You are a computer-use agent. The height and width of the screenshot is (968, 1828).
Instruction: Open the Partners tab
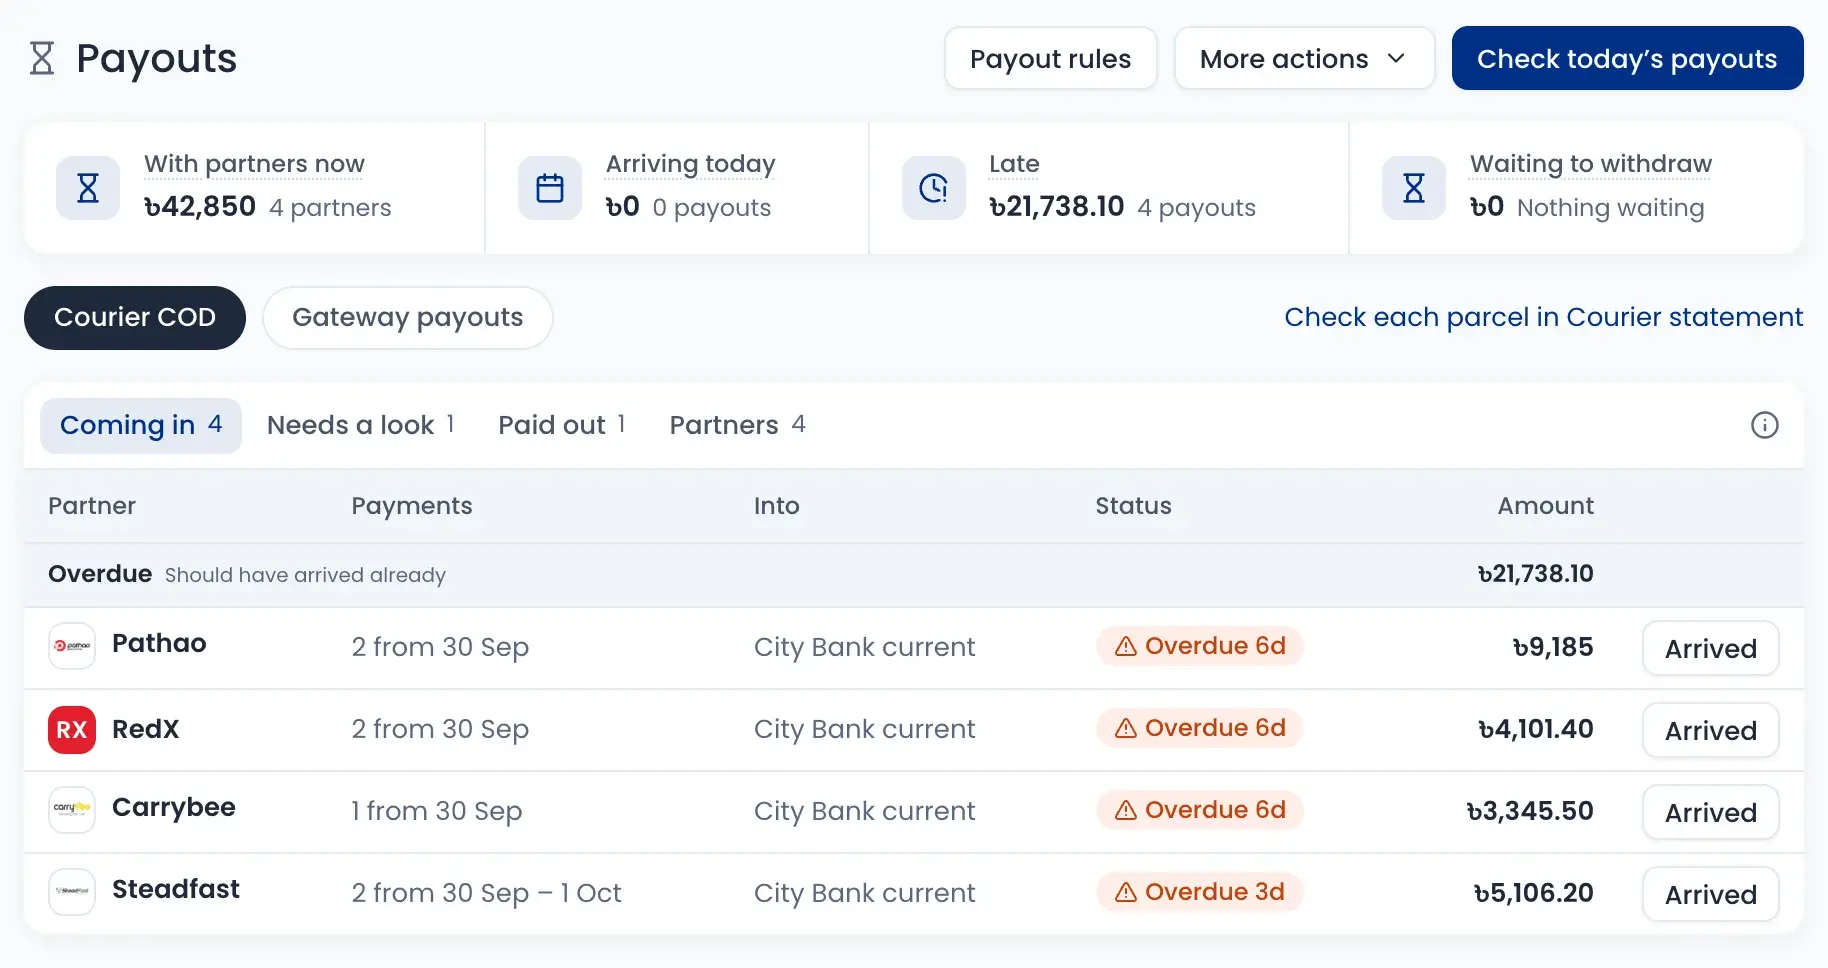coord(738,425)
